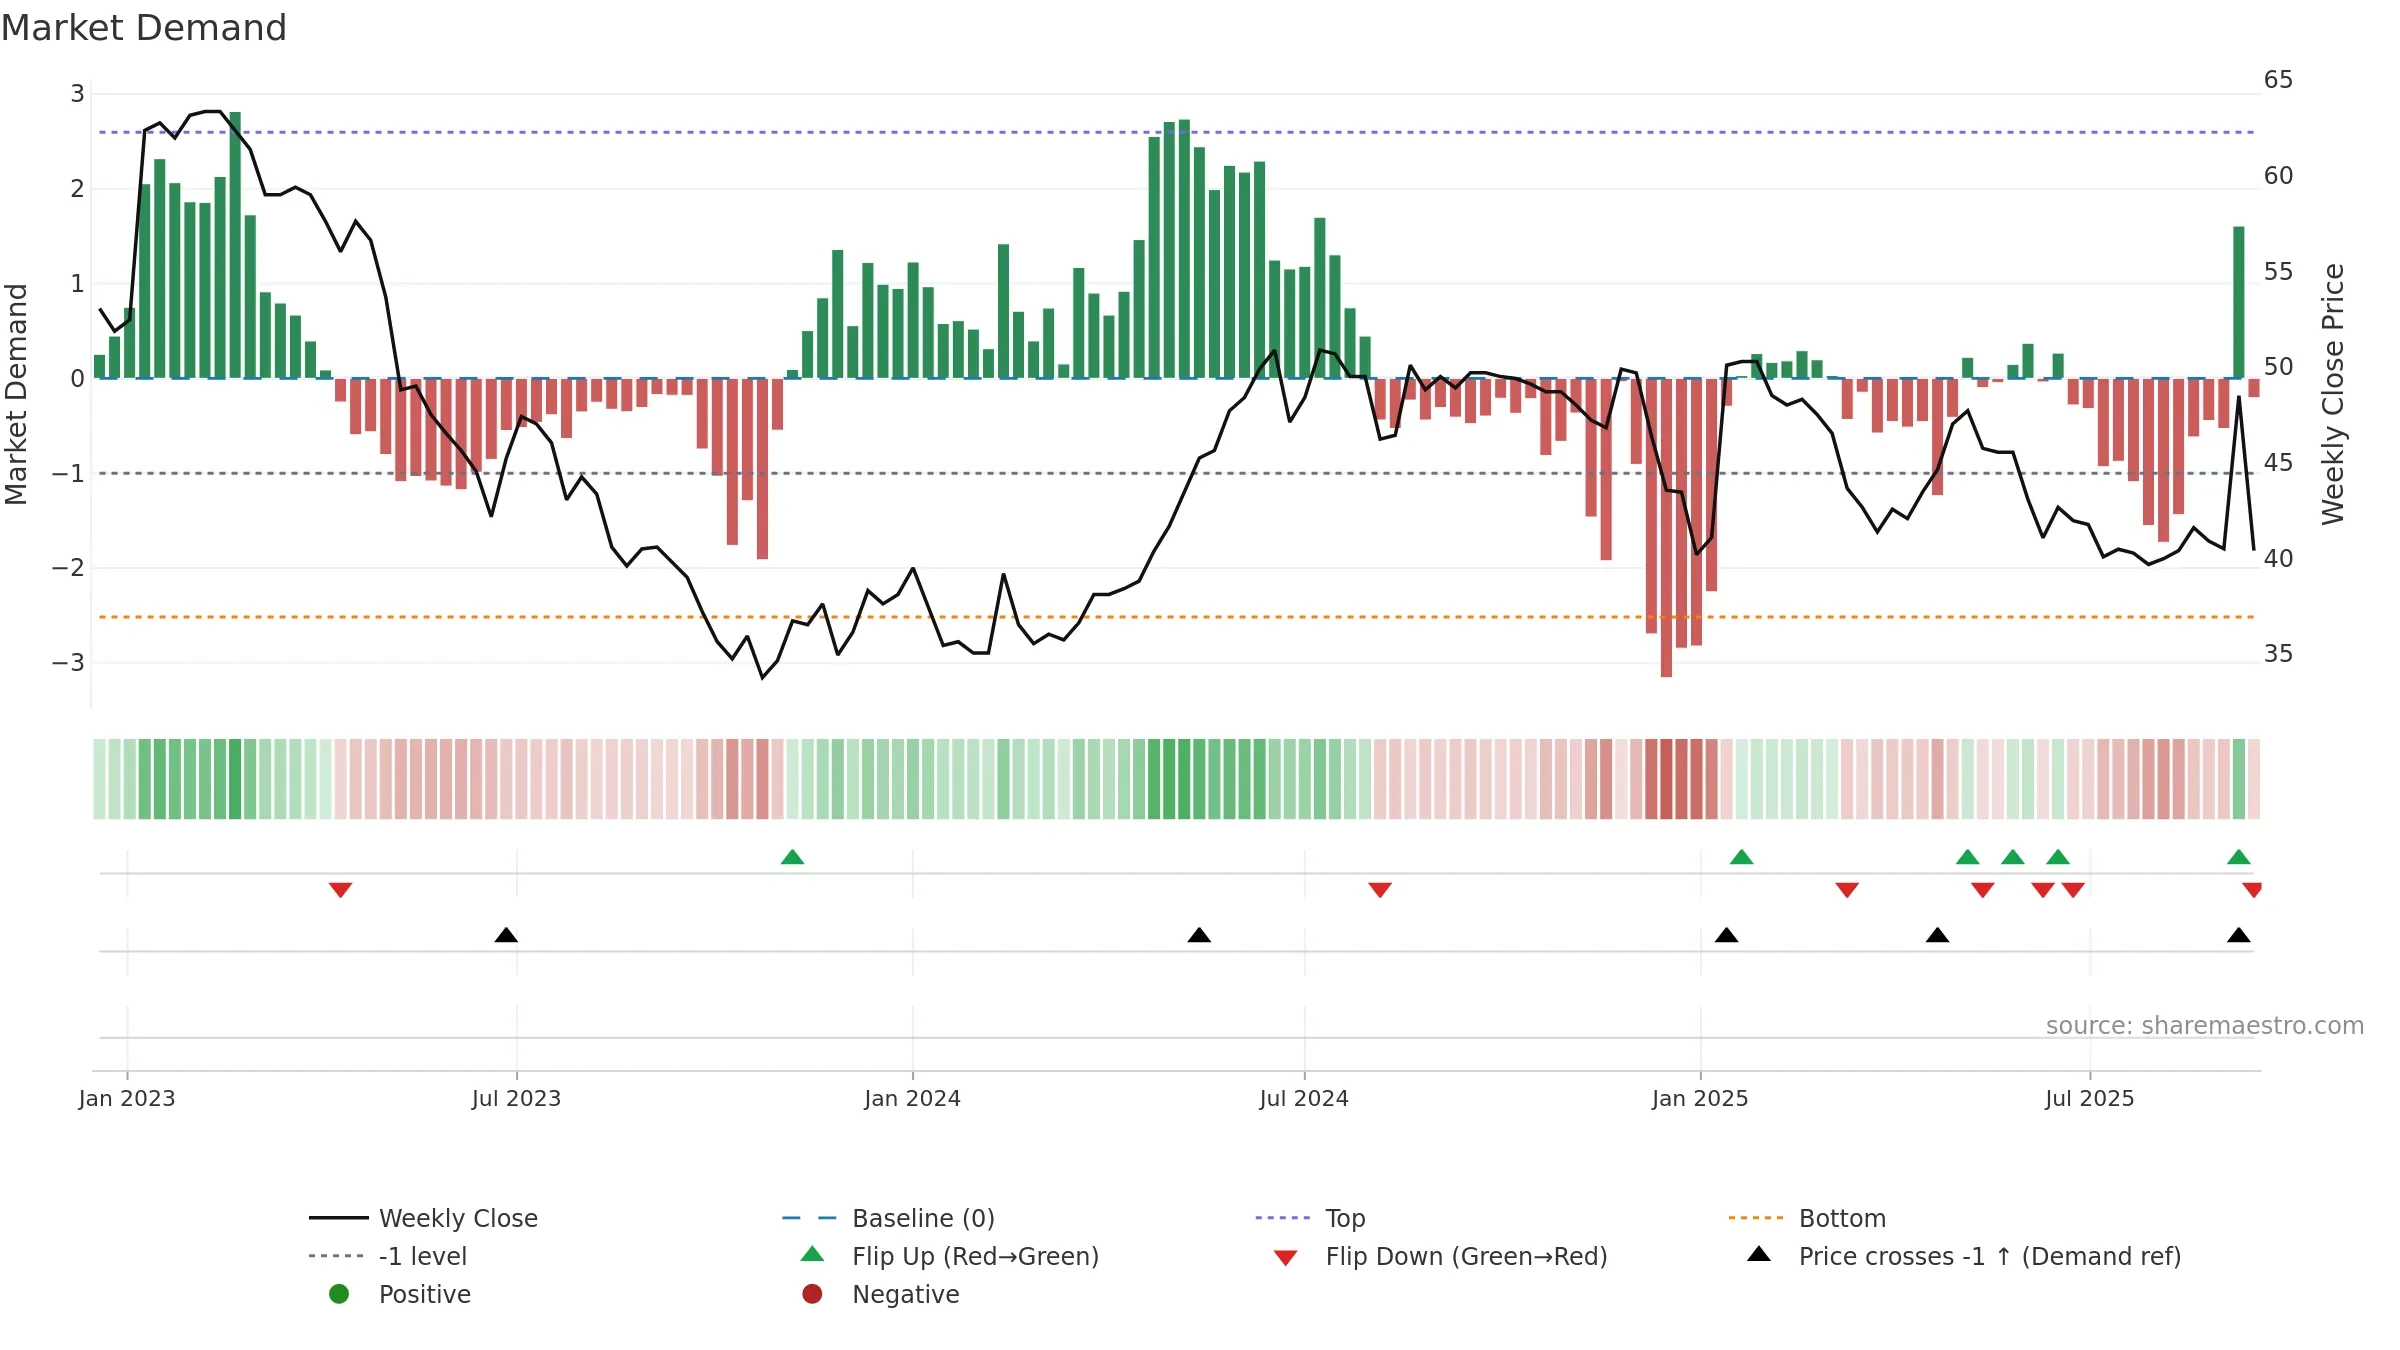Screen dimensions: 2400x1350
Task: Click the Jul 2023 x-axis label
Action: point(516,1098)
